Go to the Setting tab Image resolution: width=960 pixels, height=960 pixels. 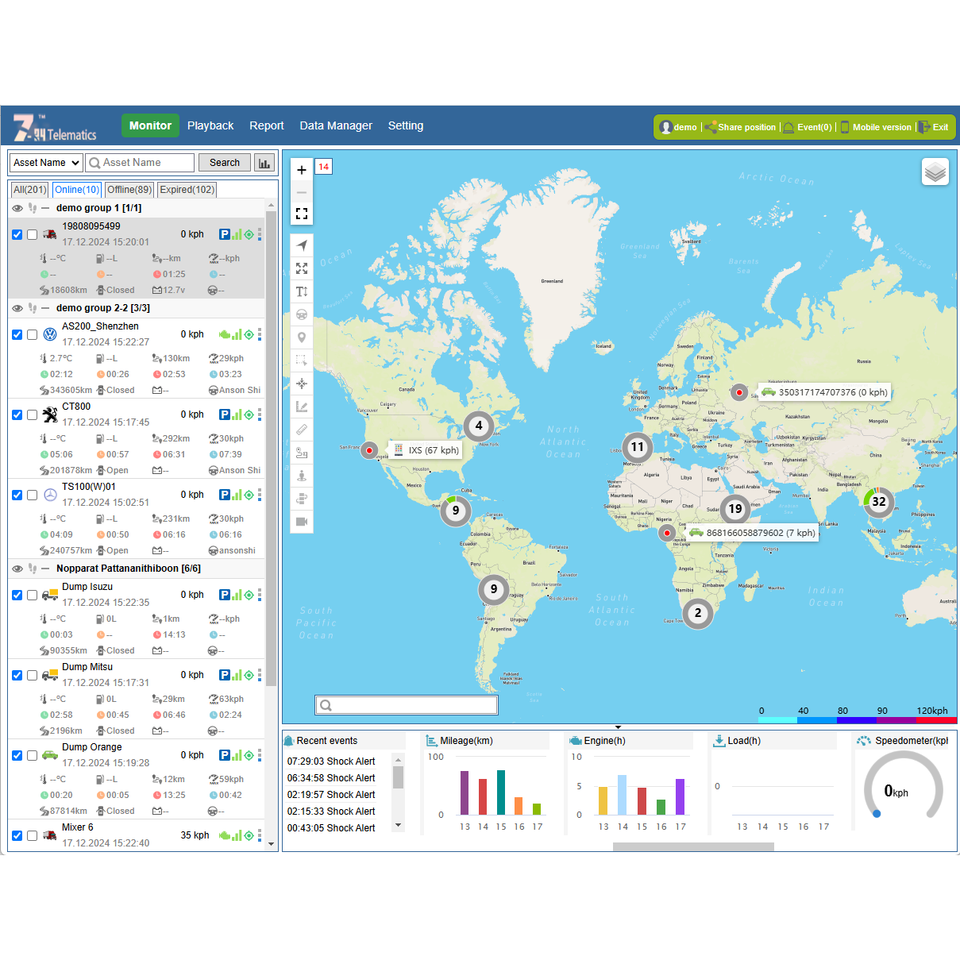(x=405, y=126)
